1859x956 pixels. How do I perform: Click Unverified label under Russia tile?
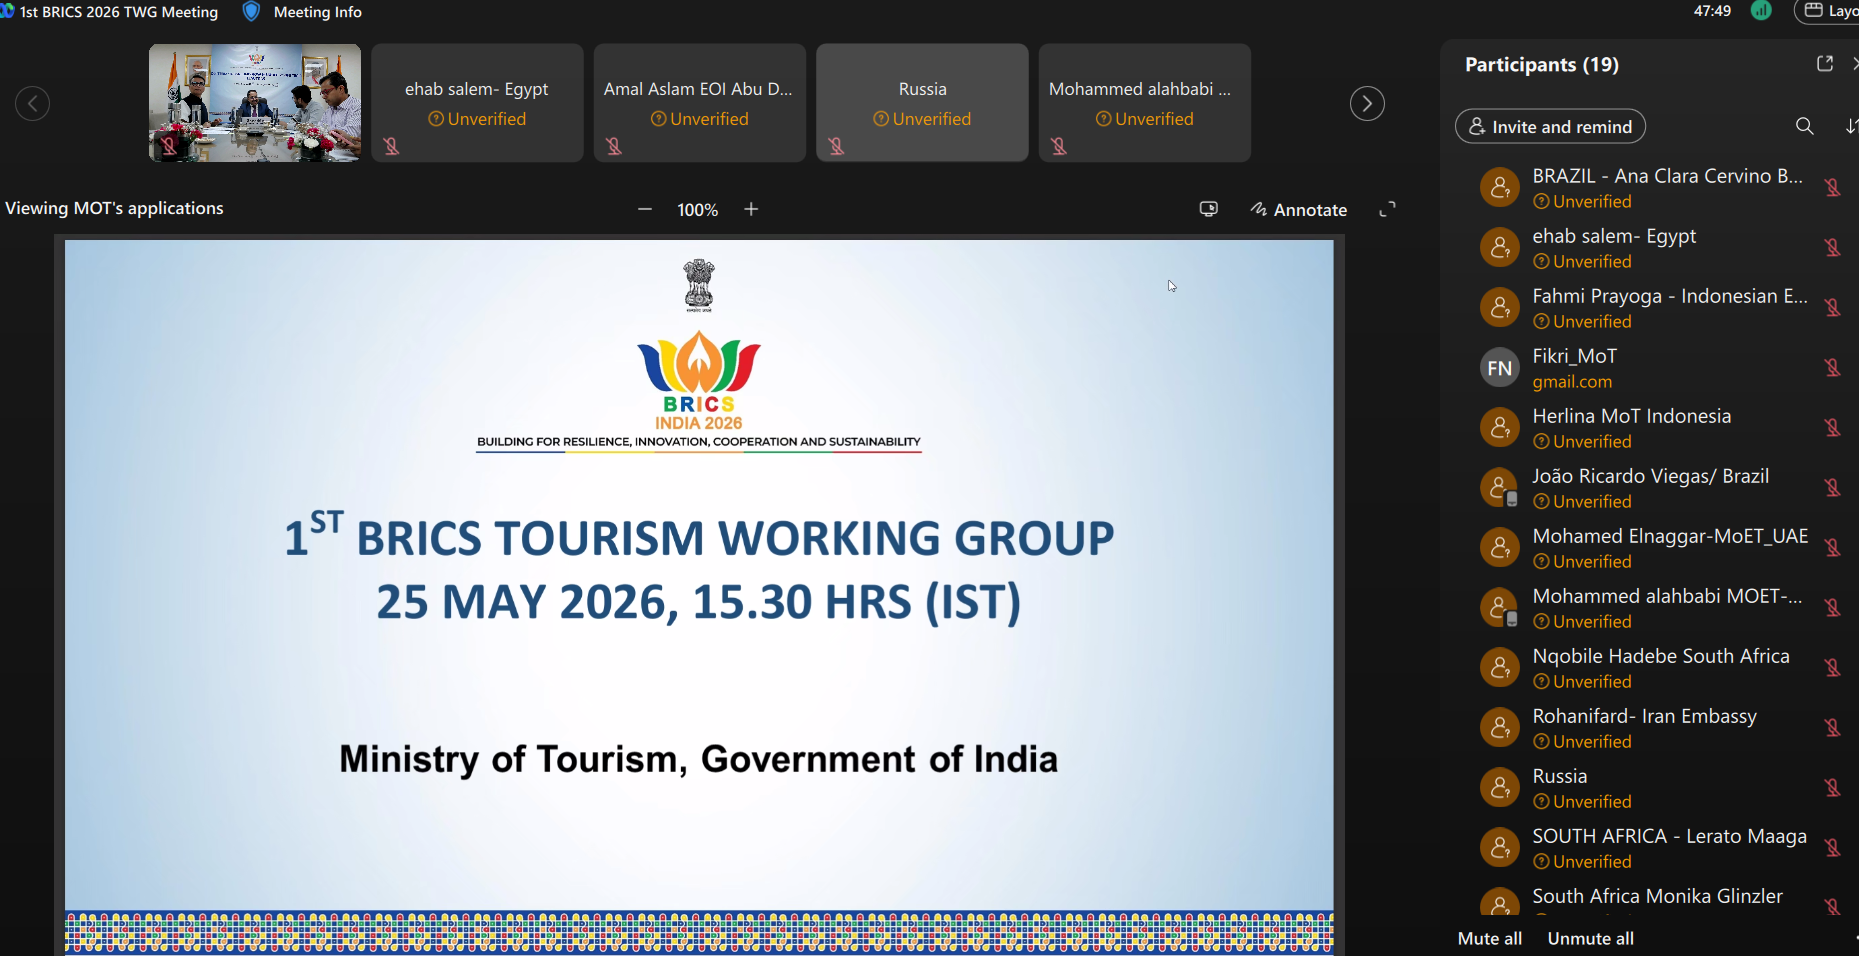tap(922, 119)
